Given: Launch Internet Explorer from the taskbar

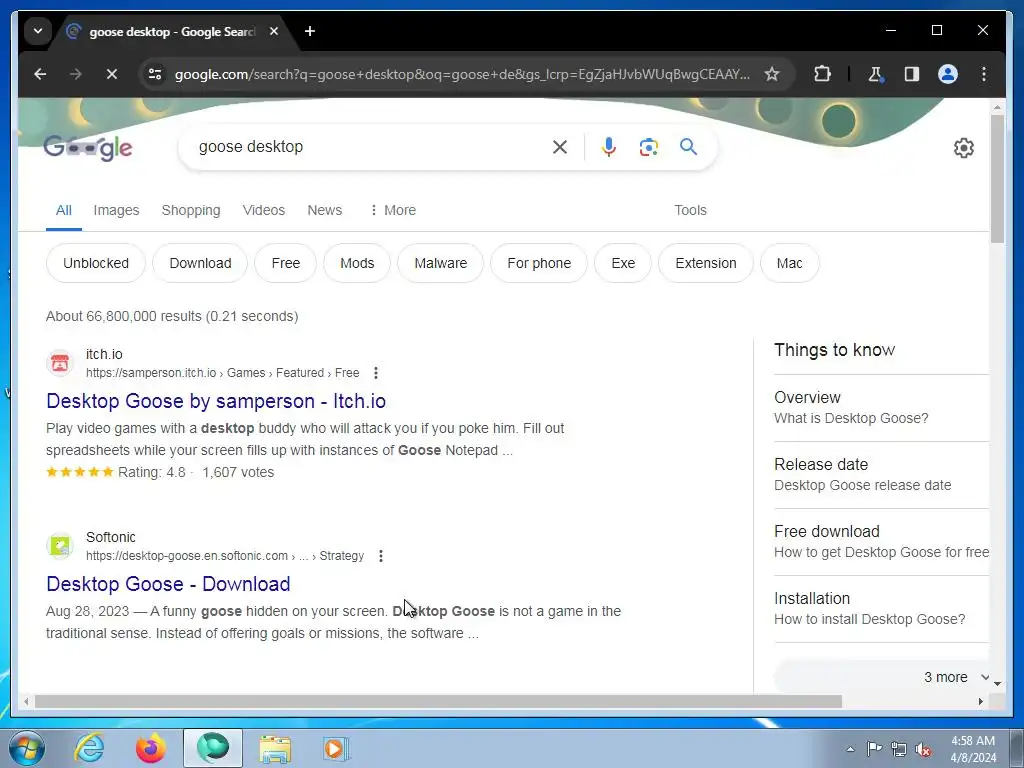Looking at the screenshot, I should 89,748.
